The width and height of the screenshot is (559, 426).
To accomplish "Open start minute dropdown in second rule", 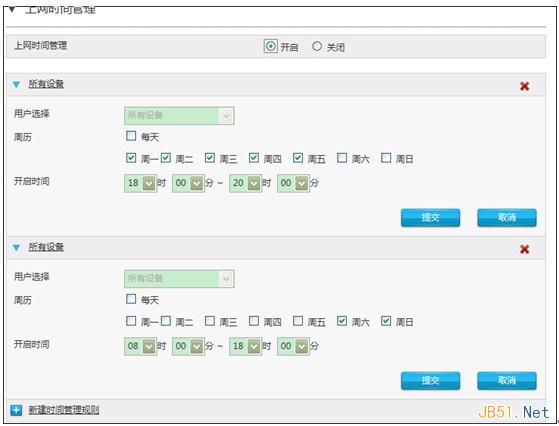I will pos(188,346).
